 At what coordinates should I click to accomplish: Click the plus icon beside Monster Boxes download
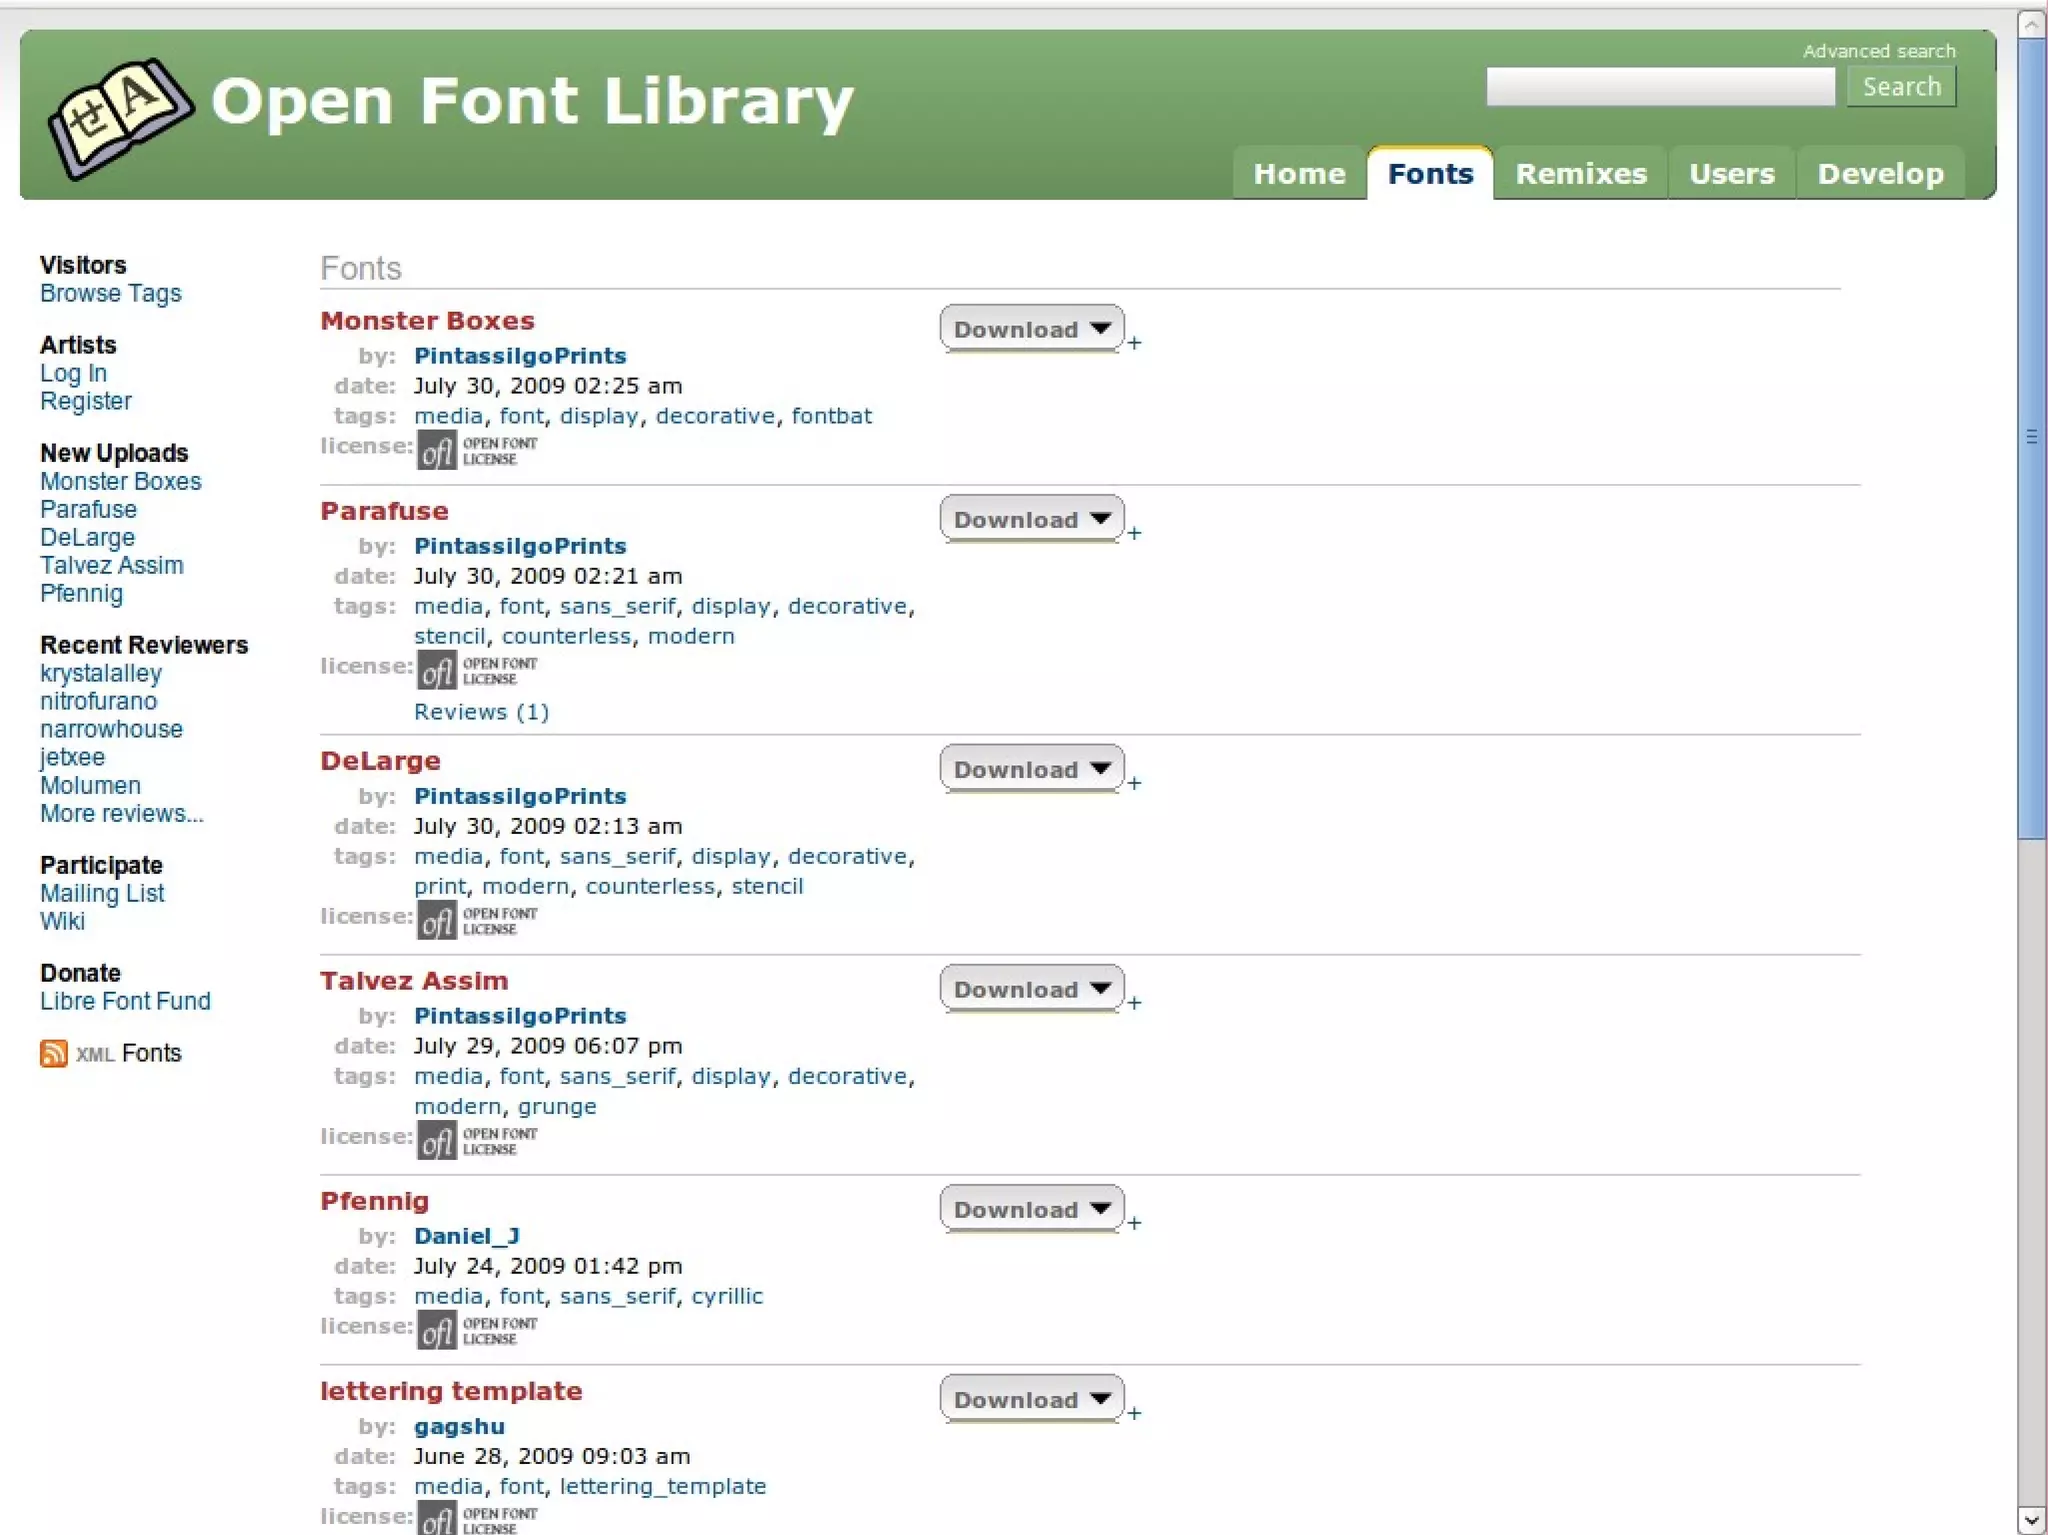click(1134, 344)
